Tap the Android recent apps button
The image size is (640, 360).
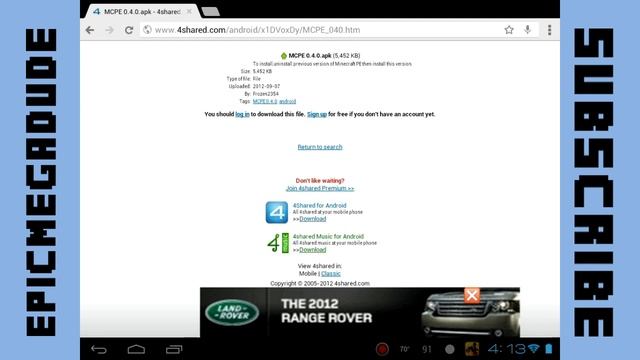pyautogui.click(x=174, y=349)
